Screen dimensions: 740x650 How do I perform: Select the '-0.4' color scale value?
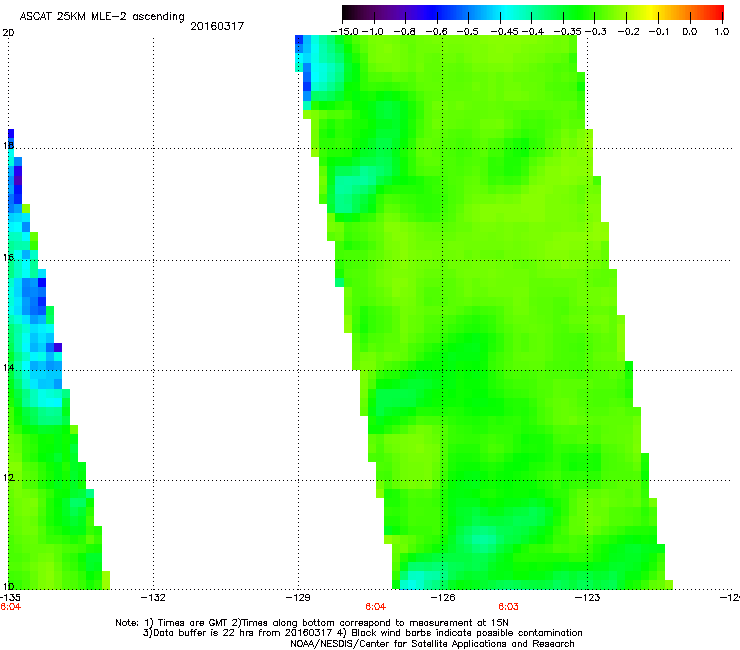click(x=531, y=32)
